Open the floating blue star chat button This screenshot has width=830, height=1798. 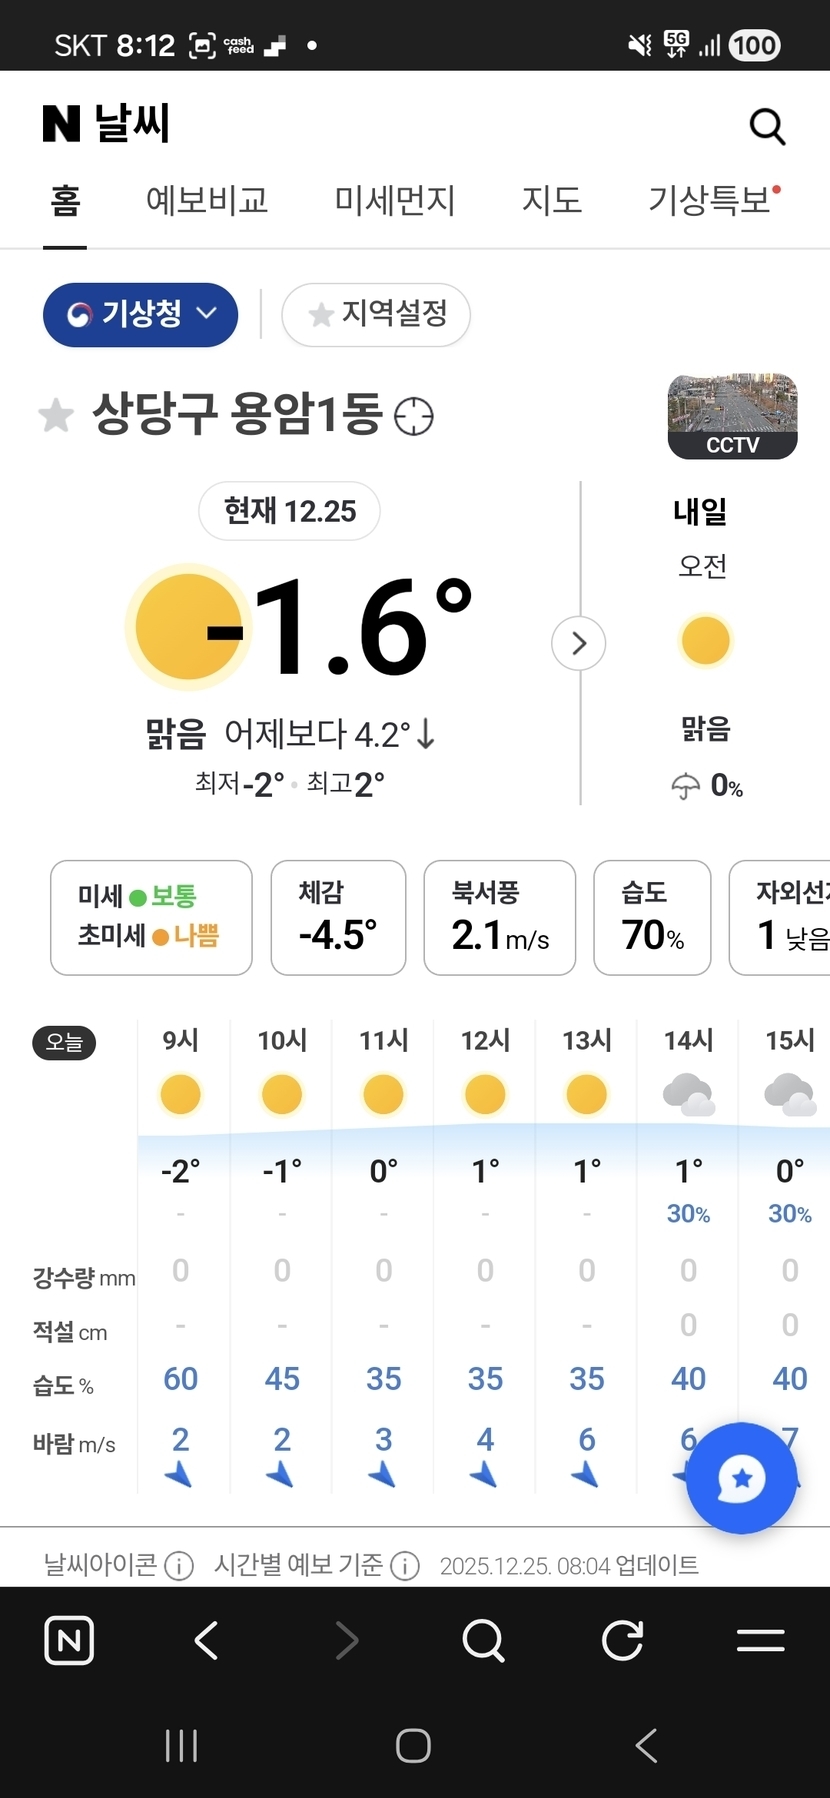741,1478
